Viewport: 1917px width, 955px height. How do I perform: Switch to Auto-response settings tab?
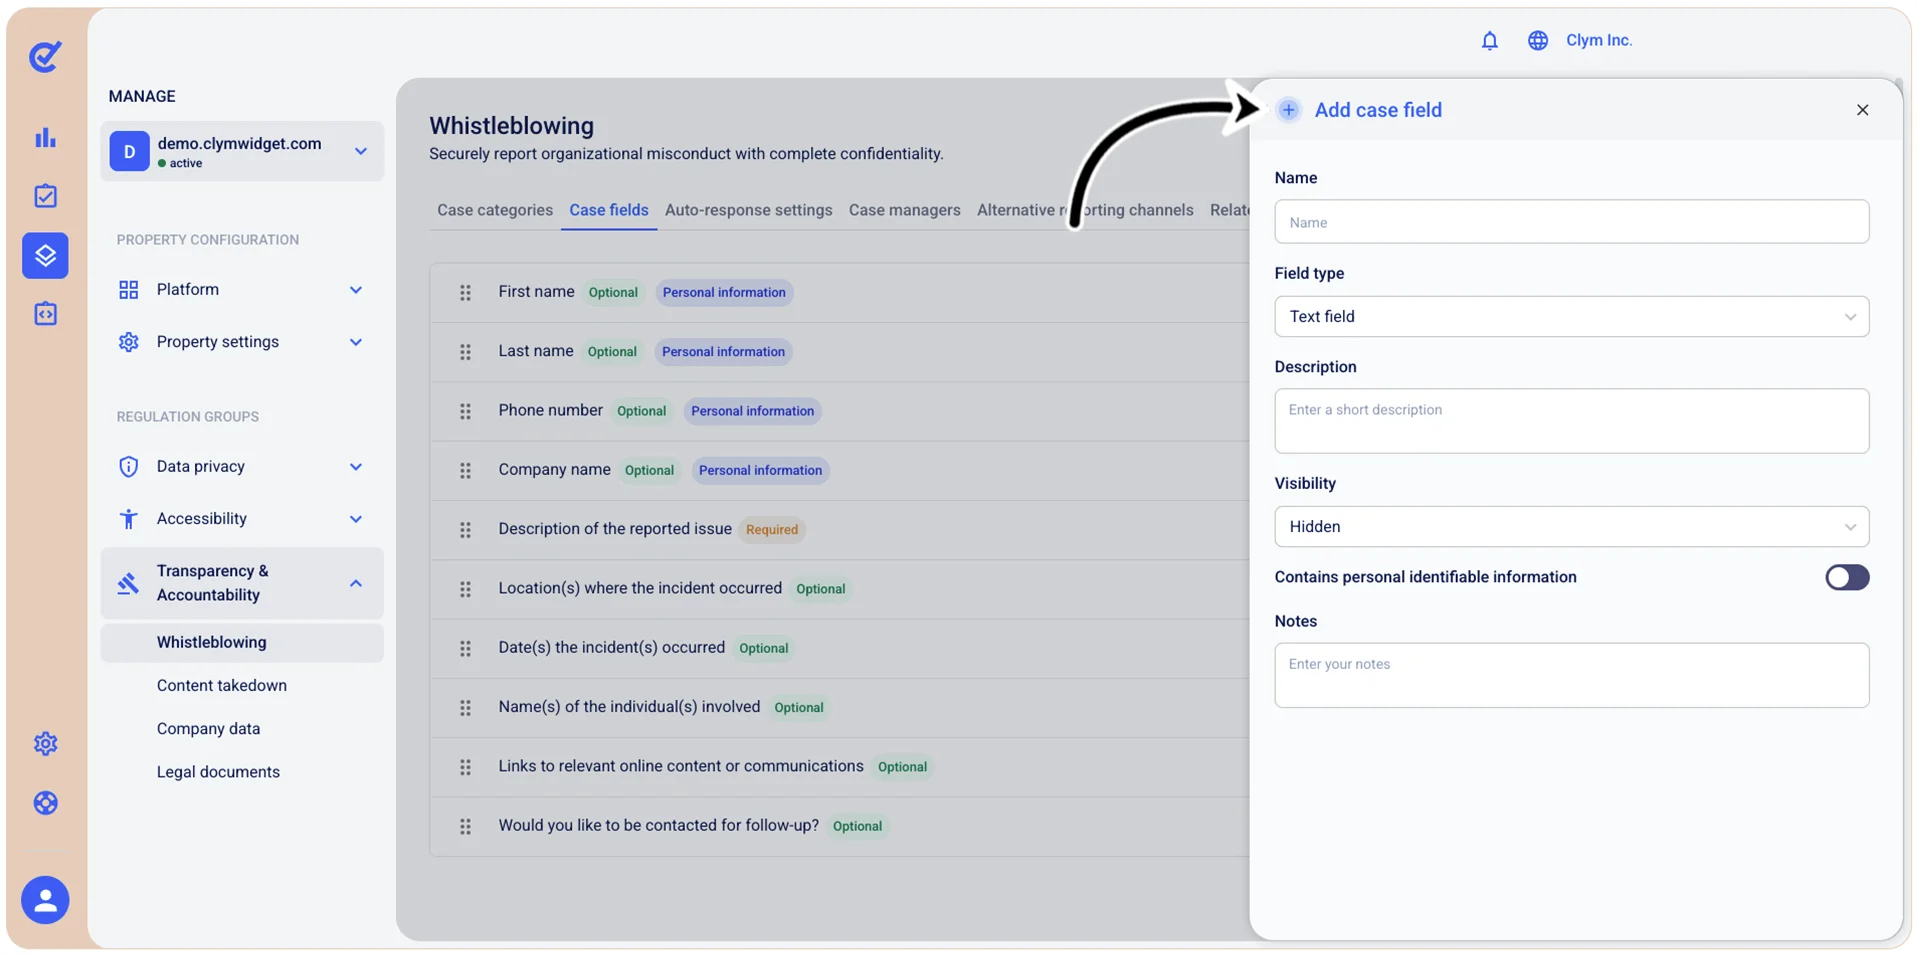coord(748,210)
